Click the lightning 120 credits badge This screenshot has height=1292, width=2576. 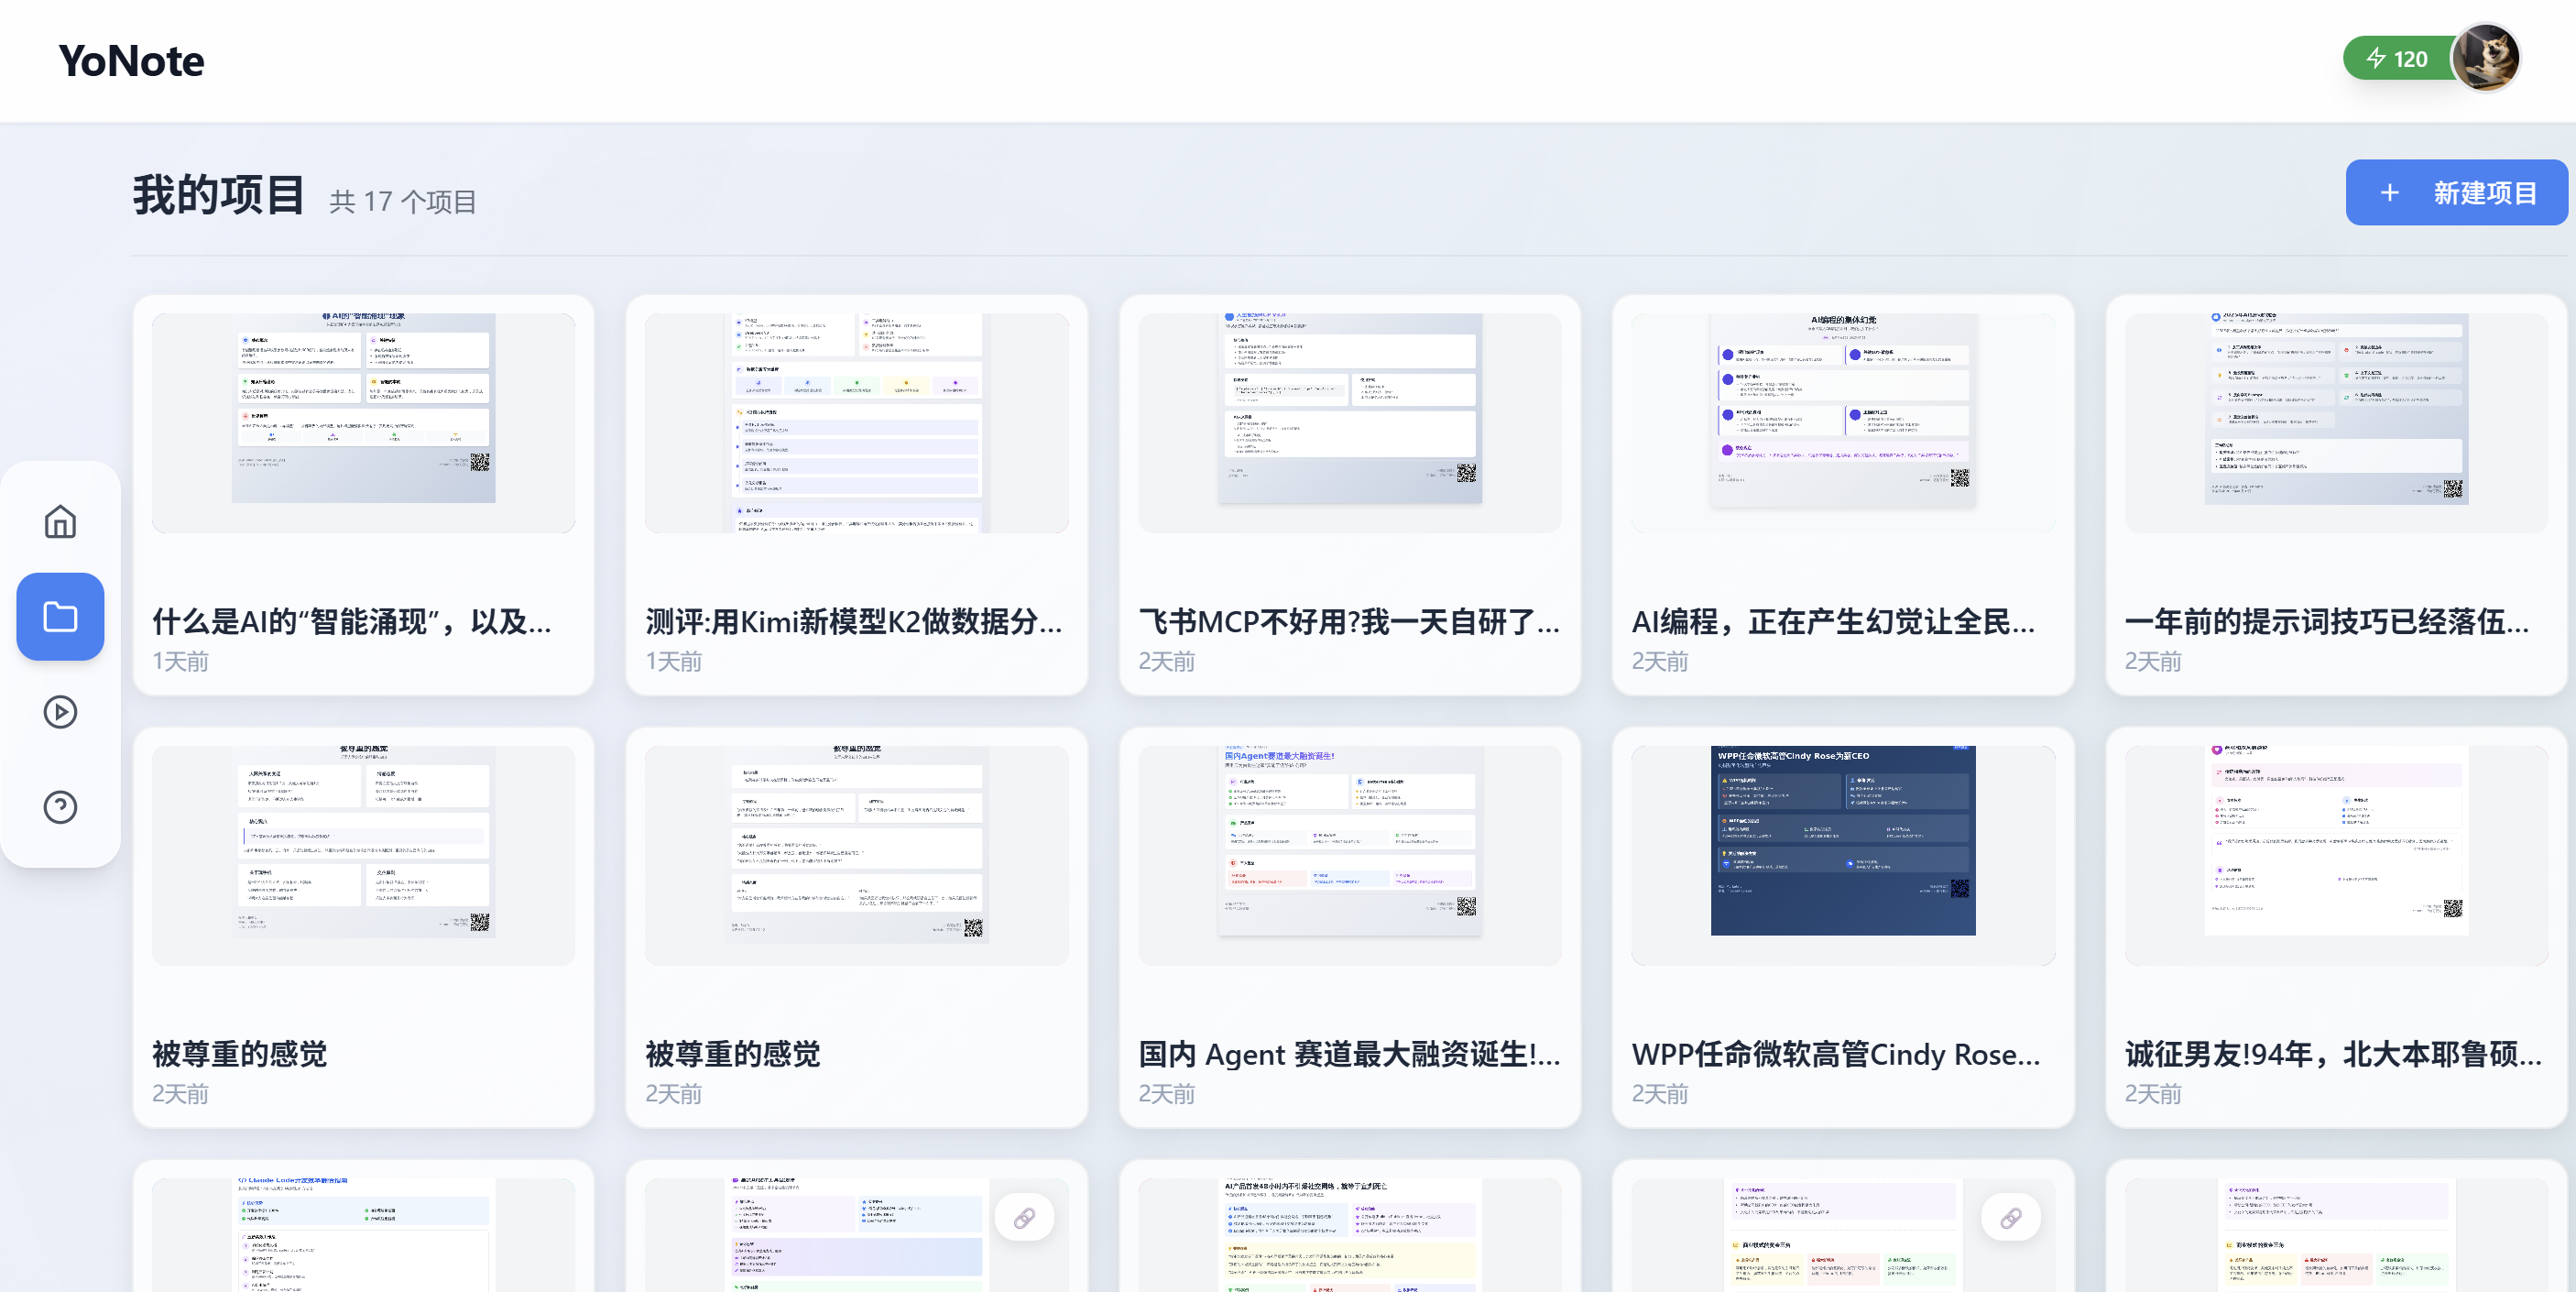click(x=2396, y=59)
